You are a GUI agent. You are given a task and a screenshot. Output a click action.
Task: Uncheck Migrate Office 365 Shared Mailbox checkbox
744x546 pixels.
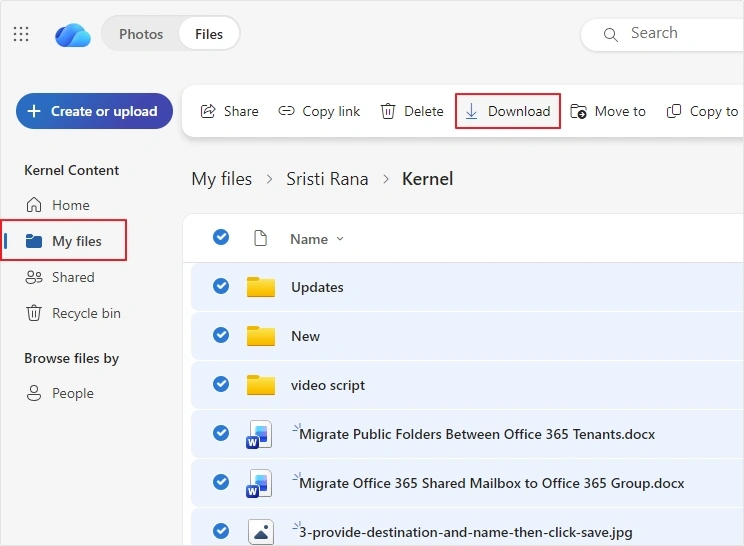click(221, 482)
